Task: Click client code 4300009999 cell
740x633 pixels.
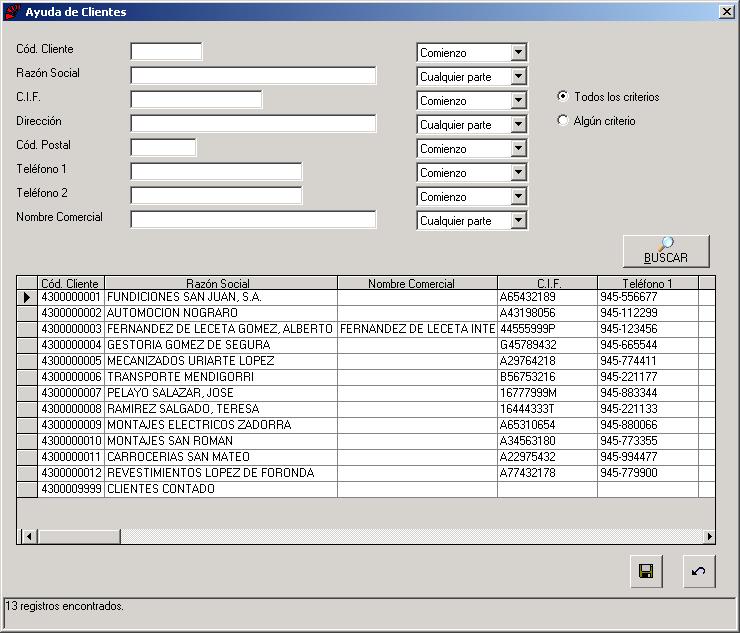Action: click(x=71, y=489)
